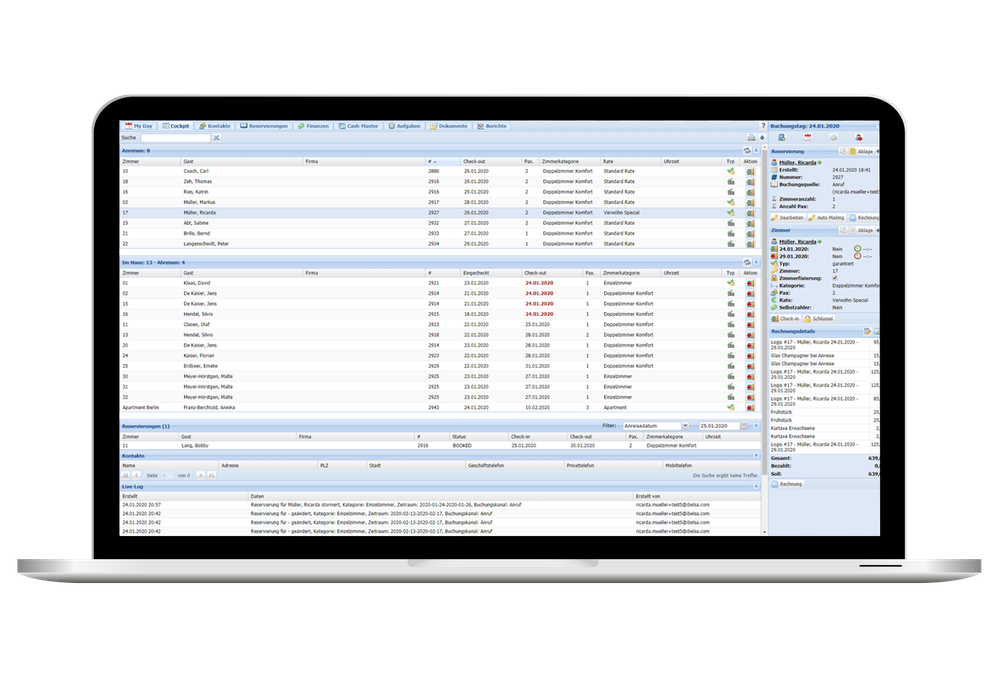Check out Clasen, Olaf via action icon
Viewport: 1000px width, 677px height.
pos(751,324)
